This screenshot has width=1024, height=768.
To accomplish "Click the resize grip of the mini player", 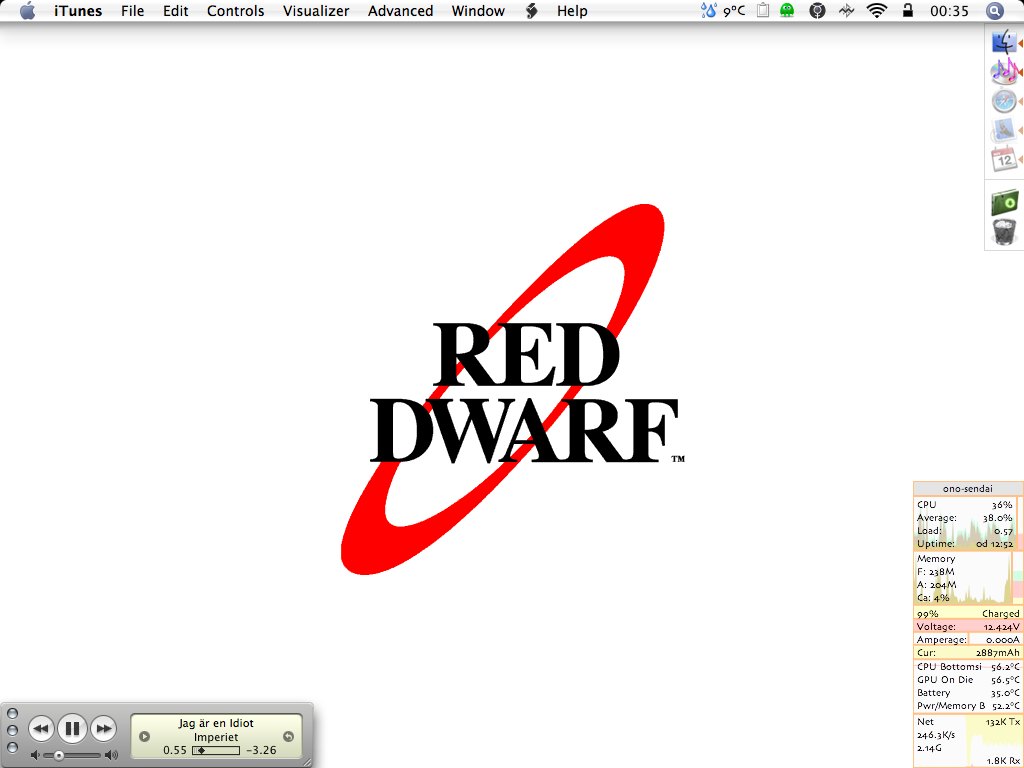I will (x=307, y=761).
